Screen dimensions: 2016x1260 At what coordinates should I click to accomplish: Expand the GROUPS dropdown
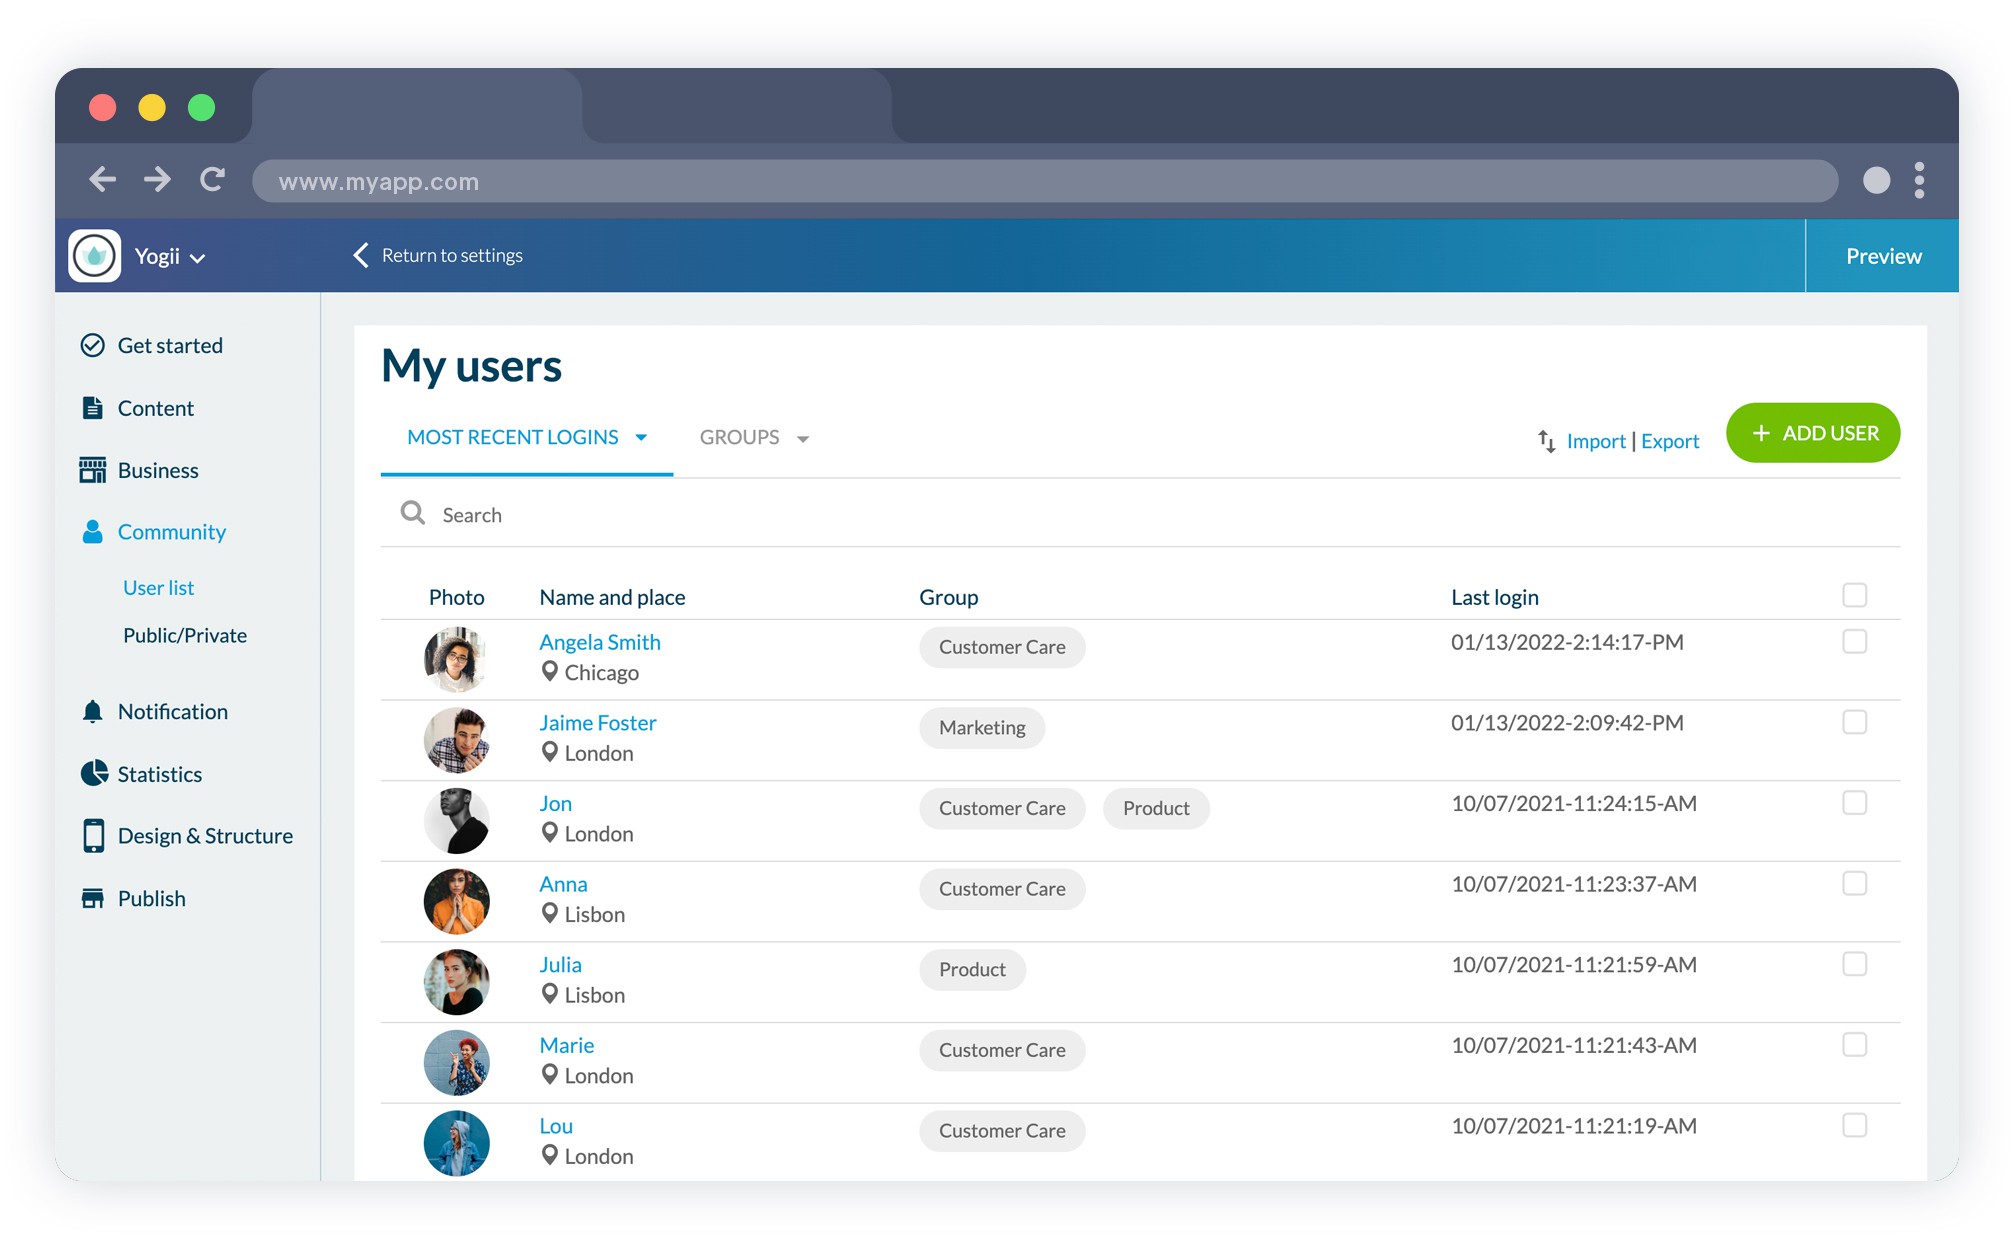point(752,437)
